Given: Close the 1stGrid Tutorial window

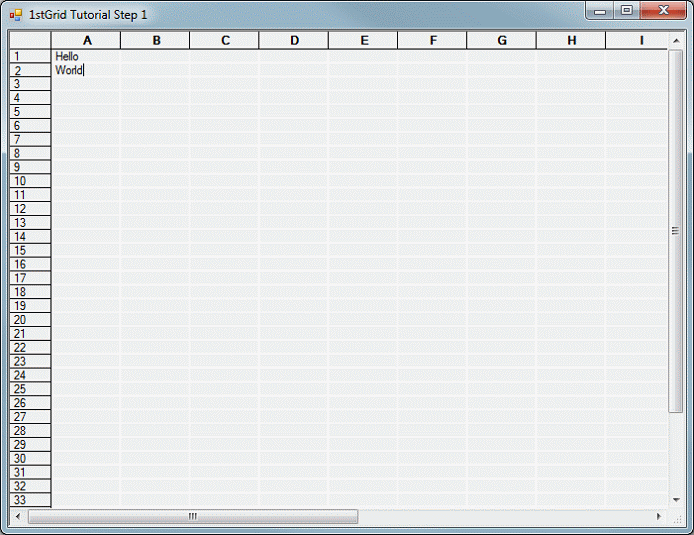Looking at the screenshot, I should [x=663, y=11].
